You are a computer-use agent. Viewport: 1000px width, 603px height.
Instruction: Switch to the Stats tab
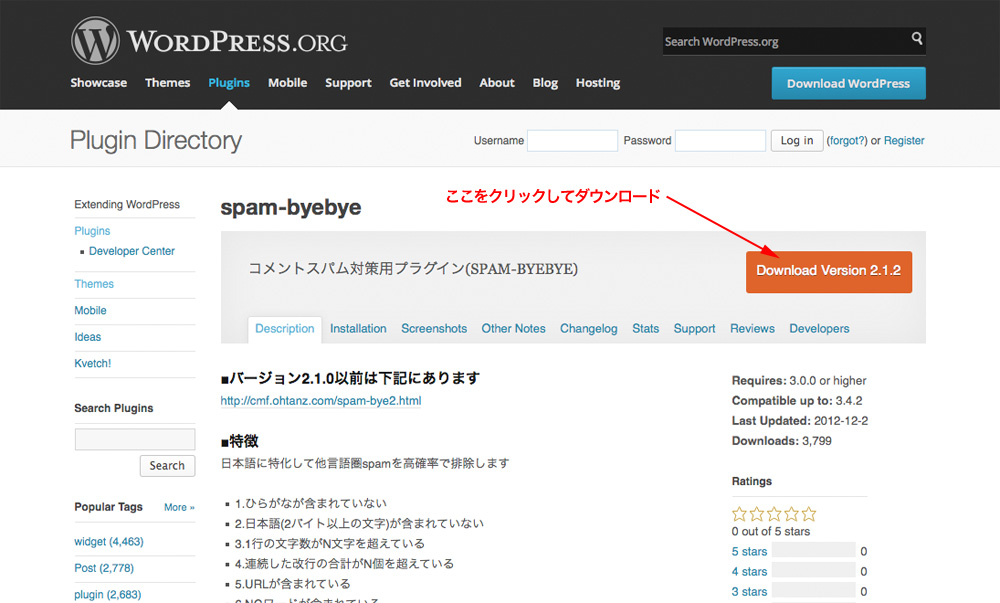click(645, 329)
